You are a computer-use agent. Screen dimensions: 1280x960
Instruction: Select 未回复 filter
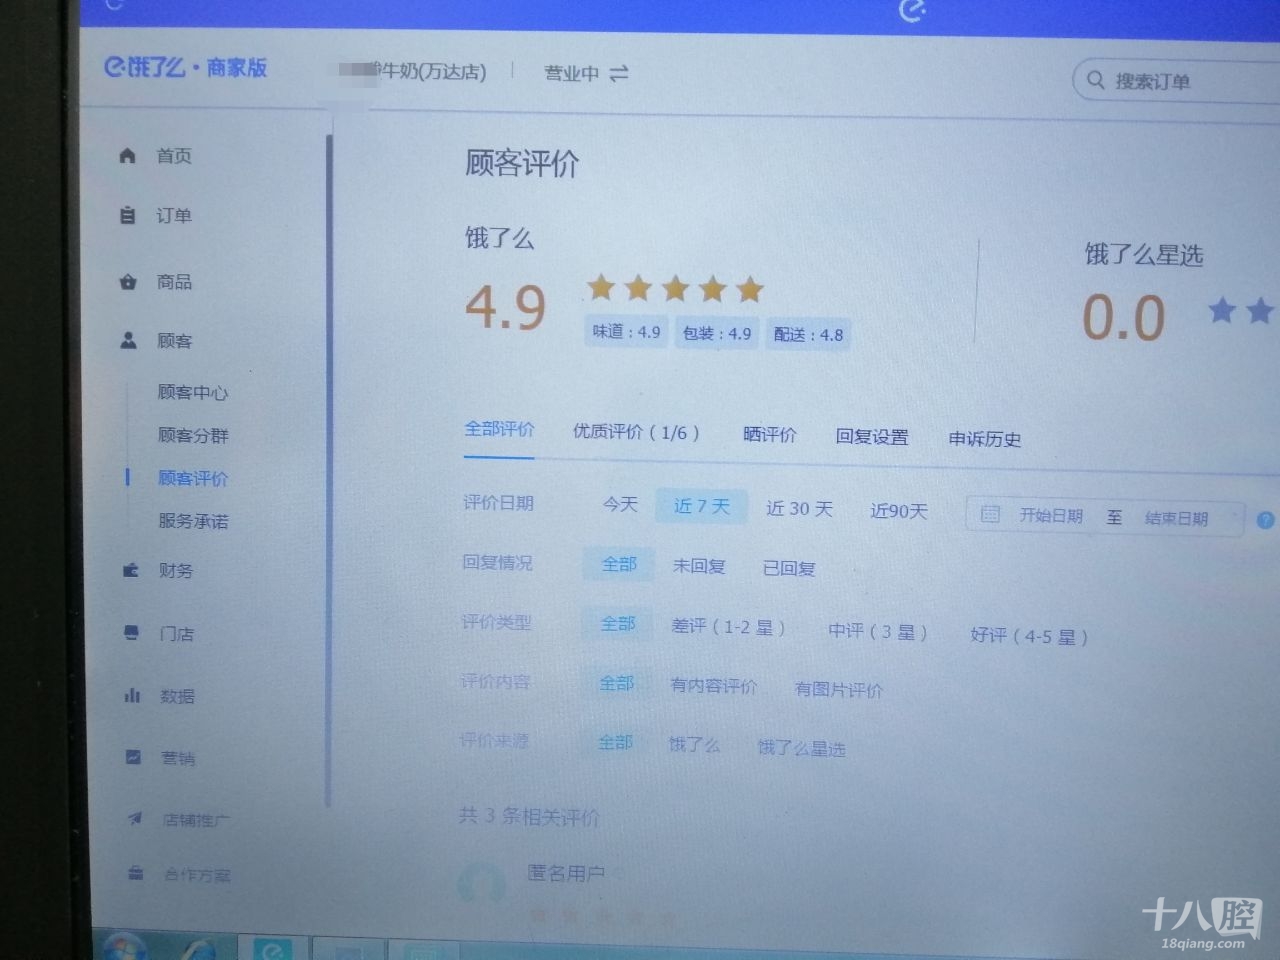click(698, 566)
